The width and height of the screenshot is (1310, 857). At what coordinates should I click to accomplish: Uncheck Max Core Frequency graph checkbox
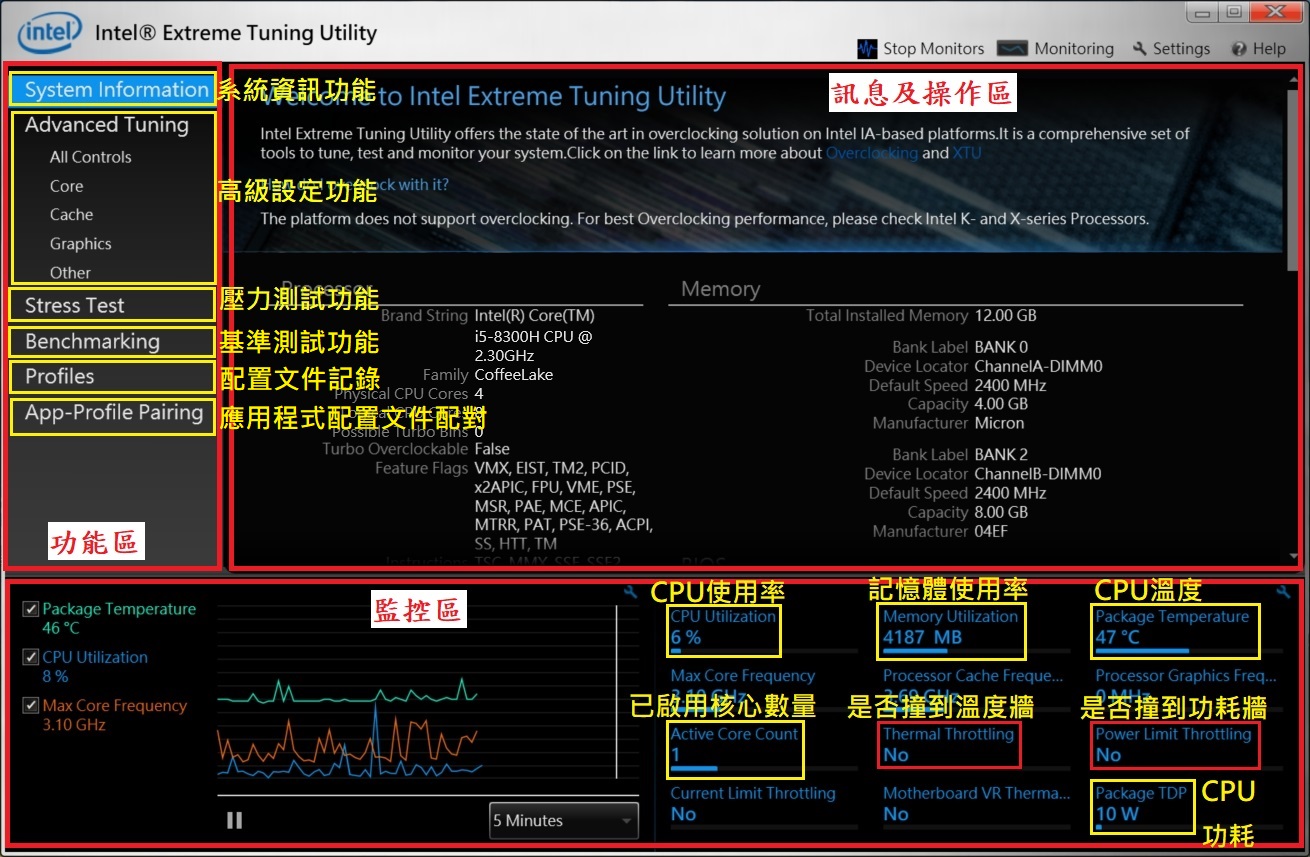coord(30,705)
